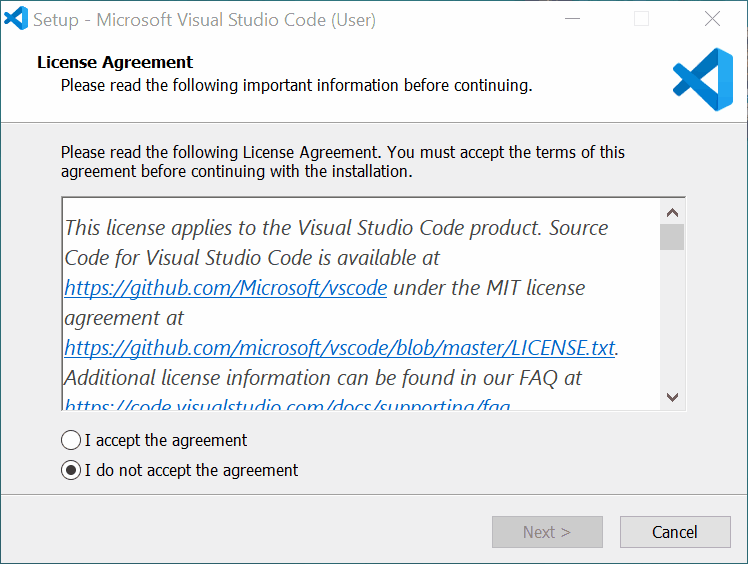Click the disabled maximize button
This screenshot has width=748, height=564.
[641, 19]
